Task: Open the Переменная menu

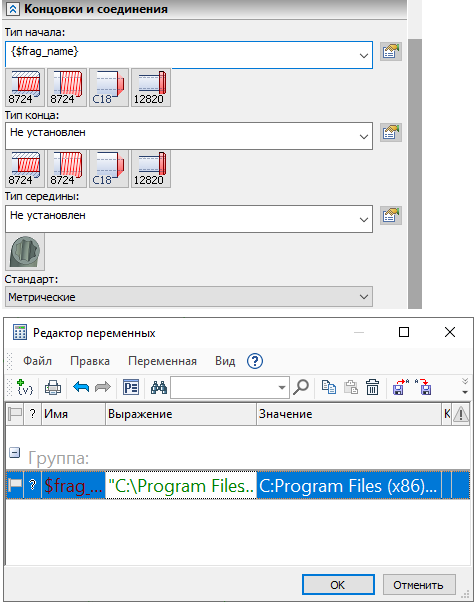Action: pyautogui.click(x=162, y=361)
